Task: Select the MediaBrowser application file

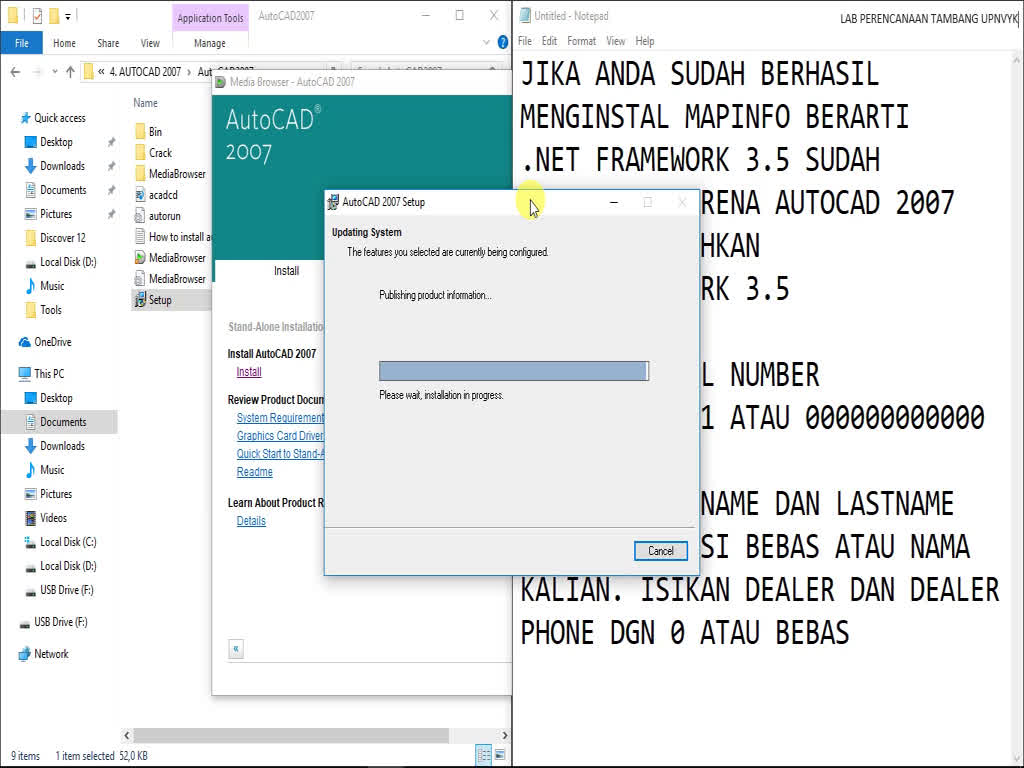Action: tap(170, 258)
